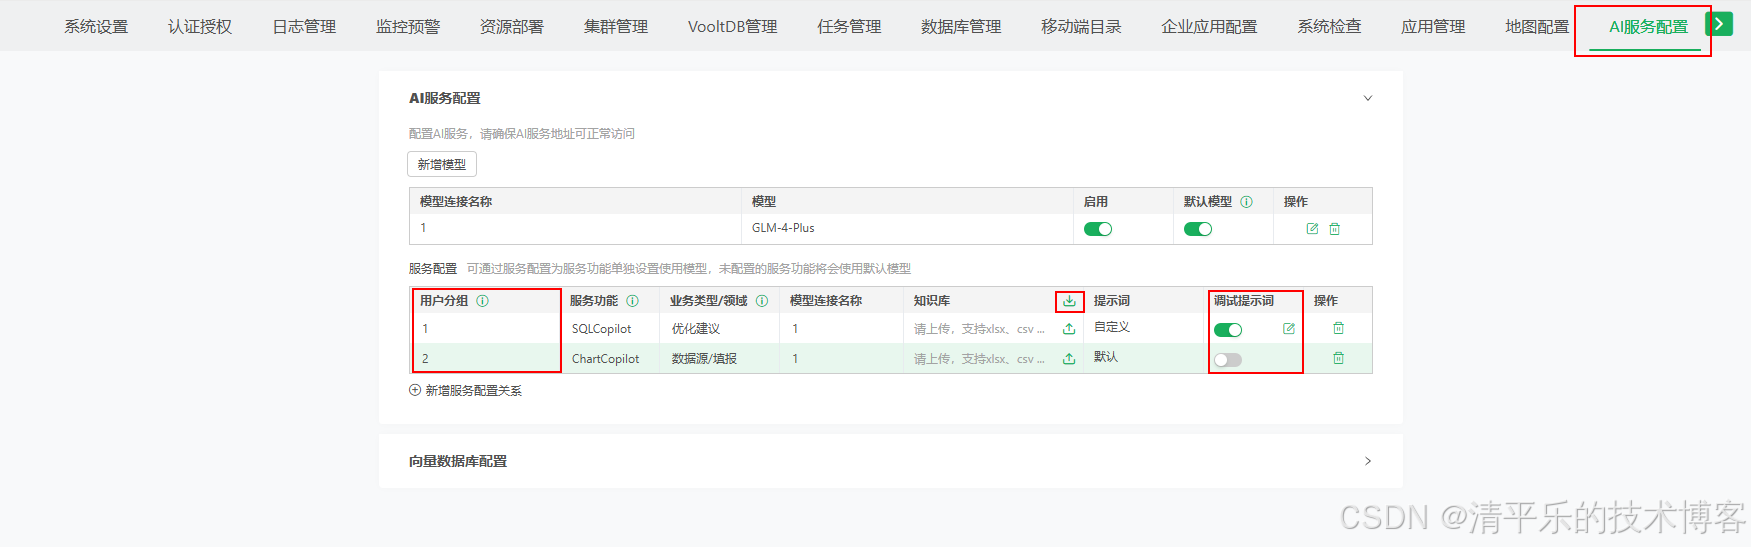Toggle 启用 switch for GLM-4-Plus
The width and height of the screenshot is (1751, 547).
click(1098, 229)
